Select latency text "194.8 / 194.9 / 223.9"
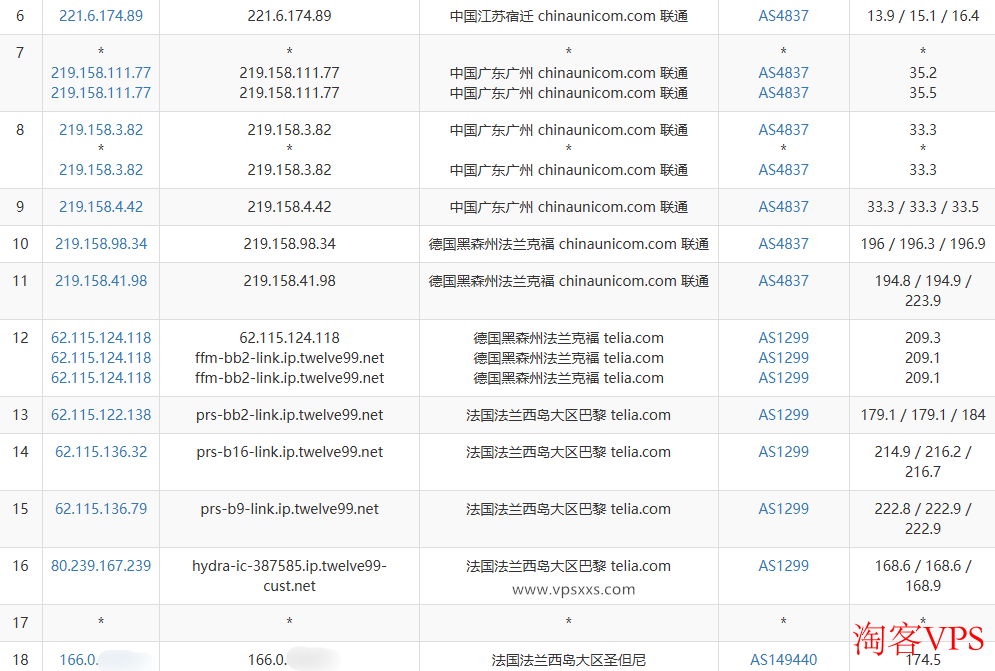995x671 pixels. pos(923,291)
